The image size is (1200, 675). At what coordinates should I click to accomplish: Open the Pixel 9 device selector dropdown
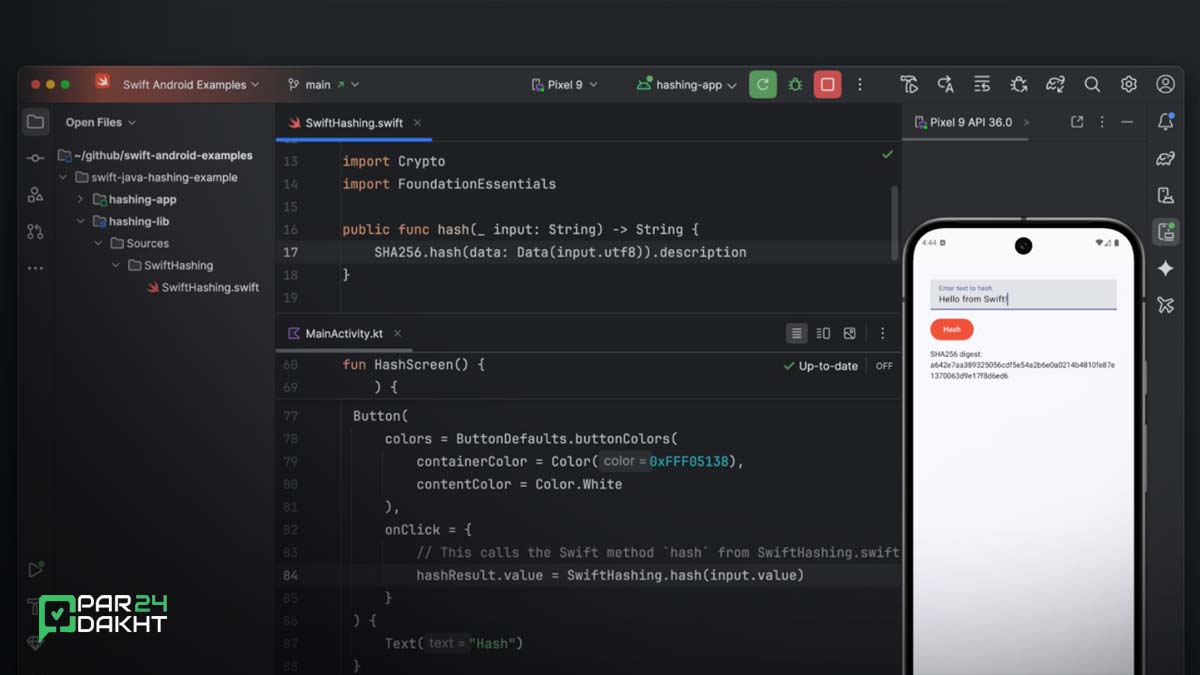tap(564, 84)
